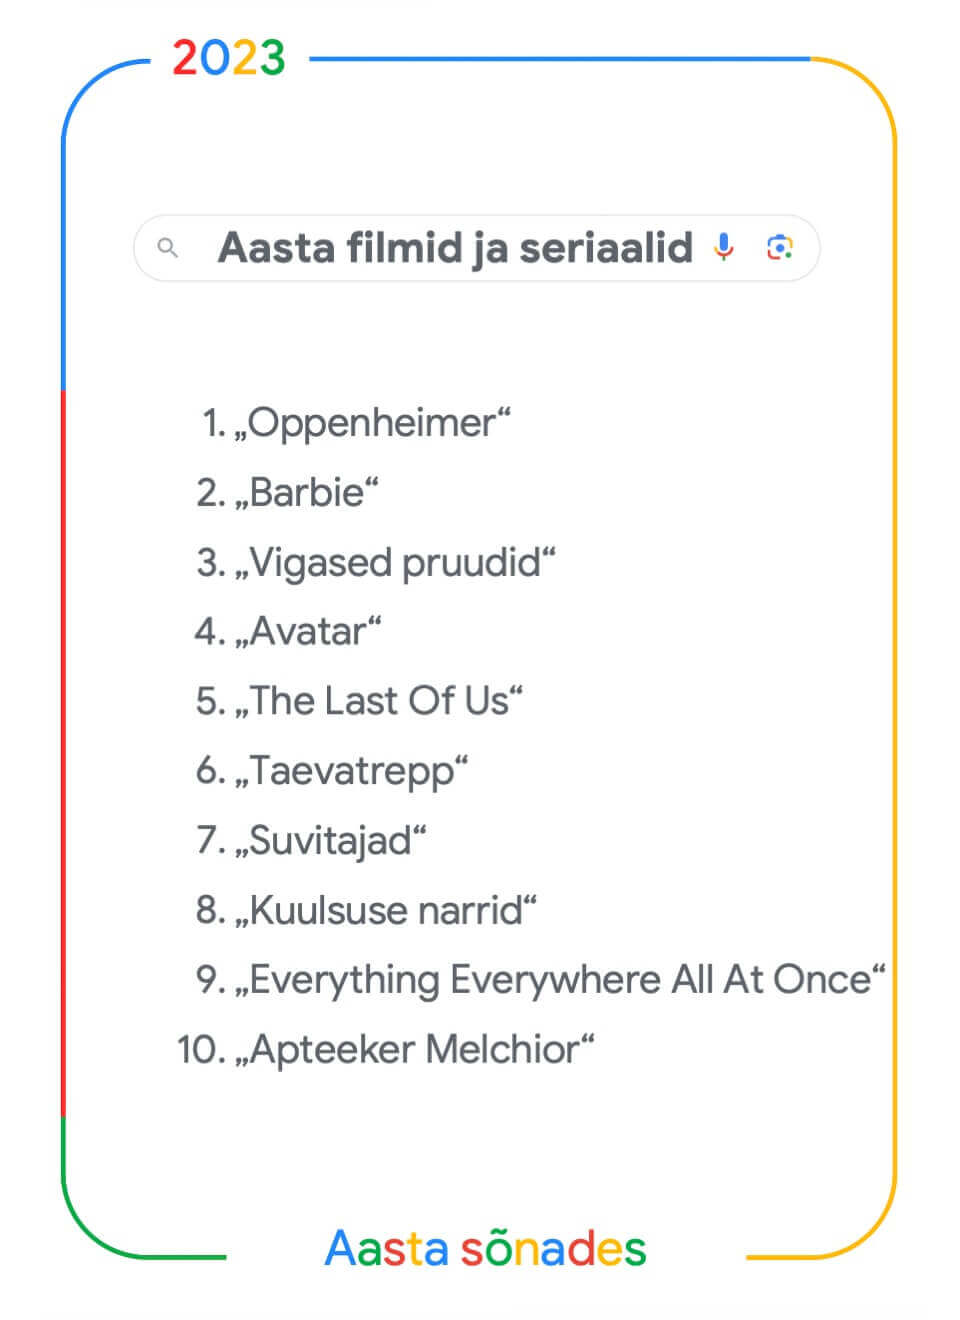This screenshot has height=1320, width=960.
Task: Click the number 9 ranking marker
Action: (x=211, y=980)
